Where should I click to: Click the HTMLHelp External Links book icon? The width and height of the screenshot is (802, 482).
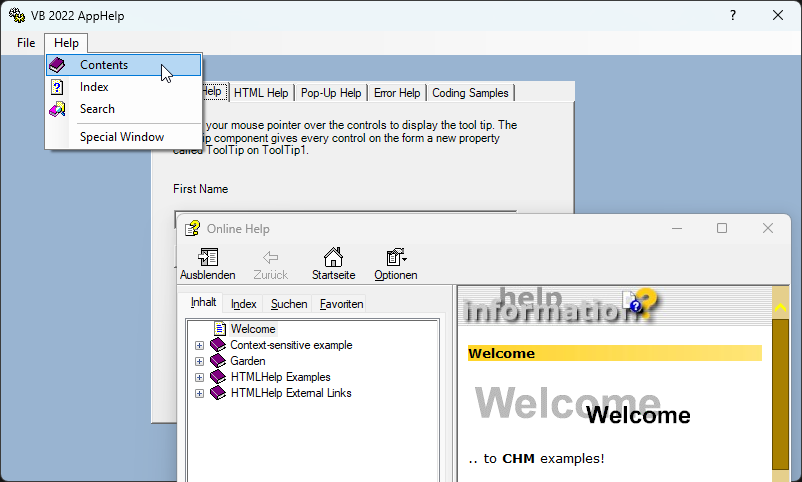[218, 393]
